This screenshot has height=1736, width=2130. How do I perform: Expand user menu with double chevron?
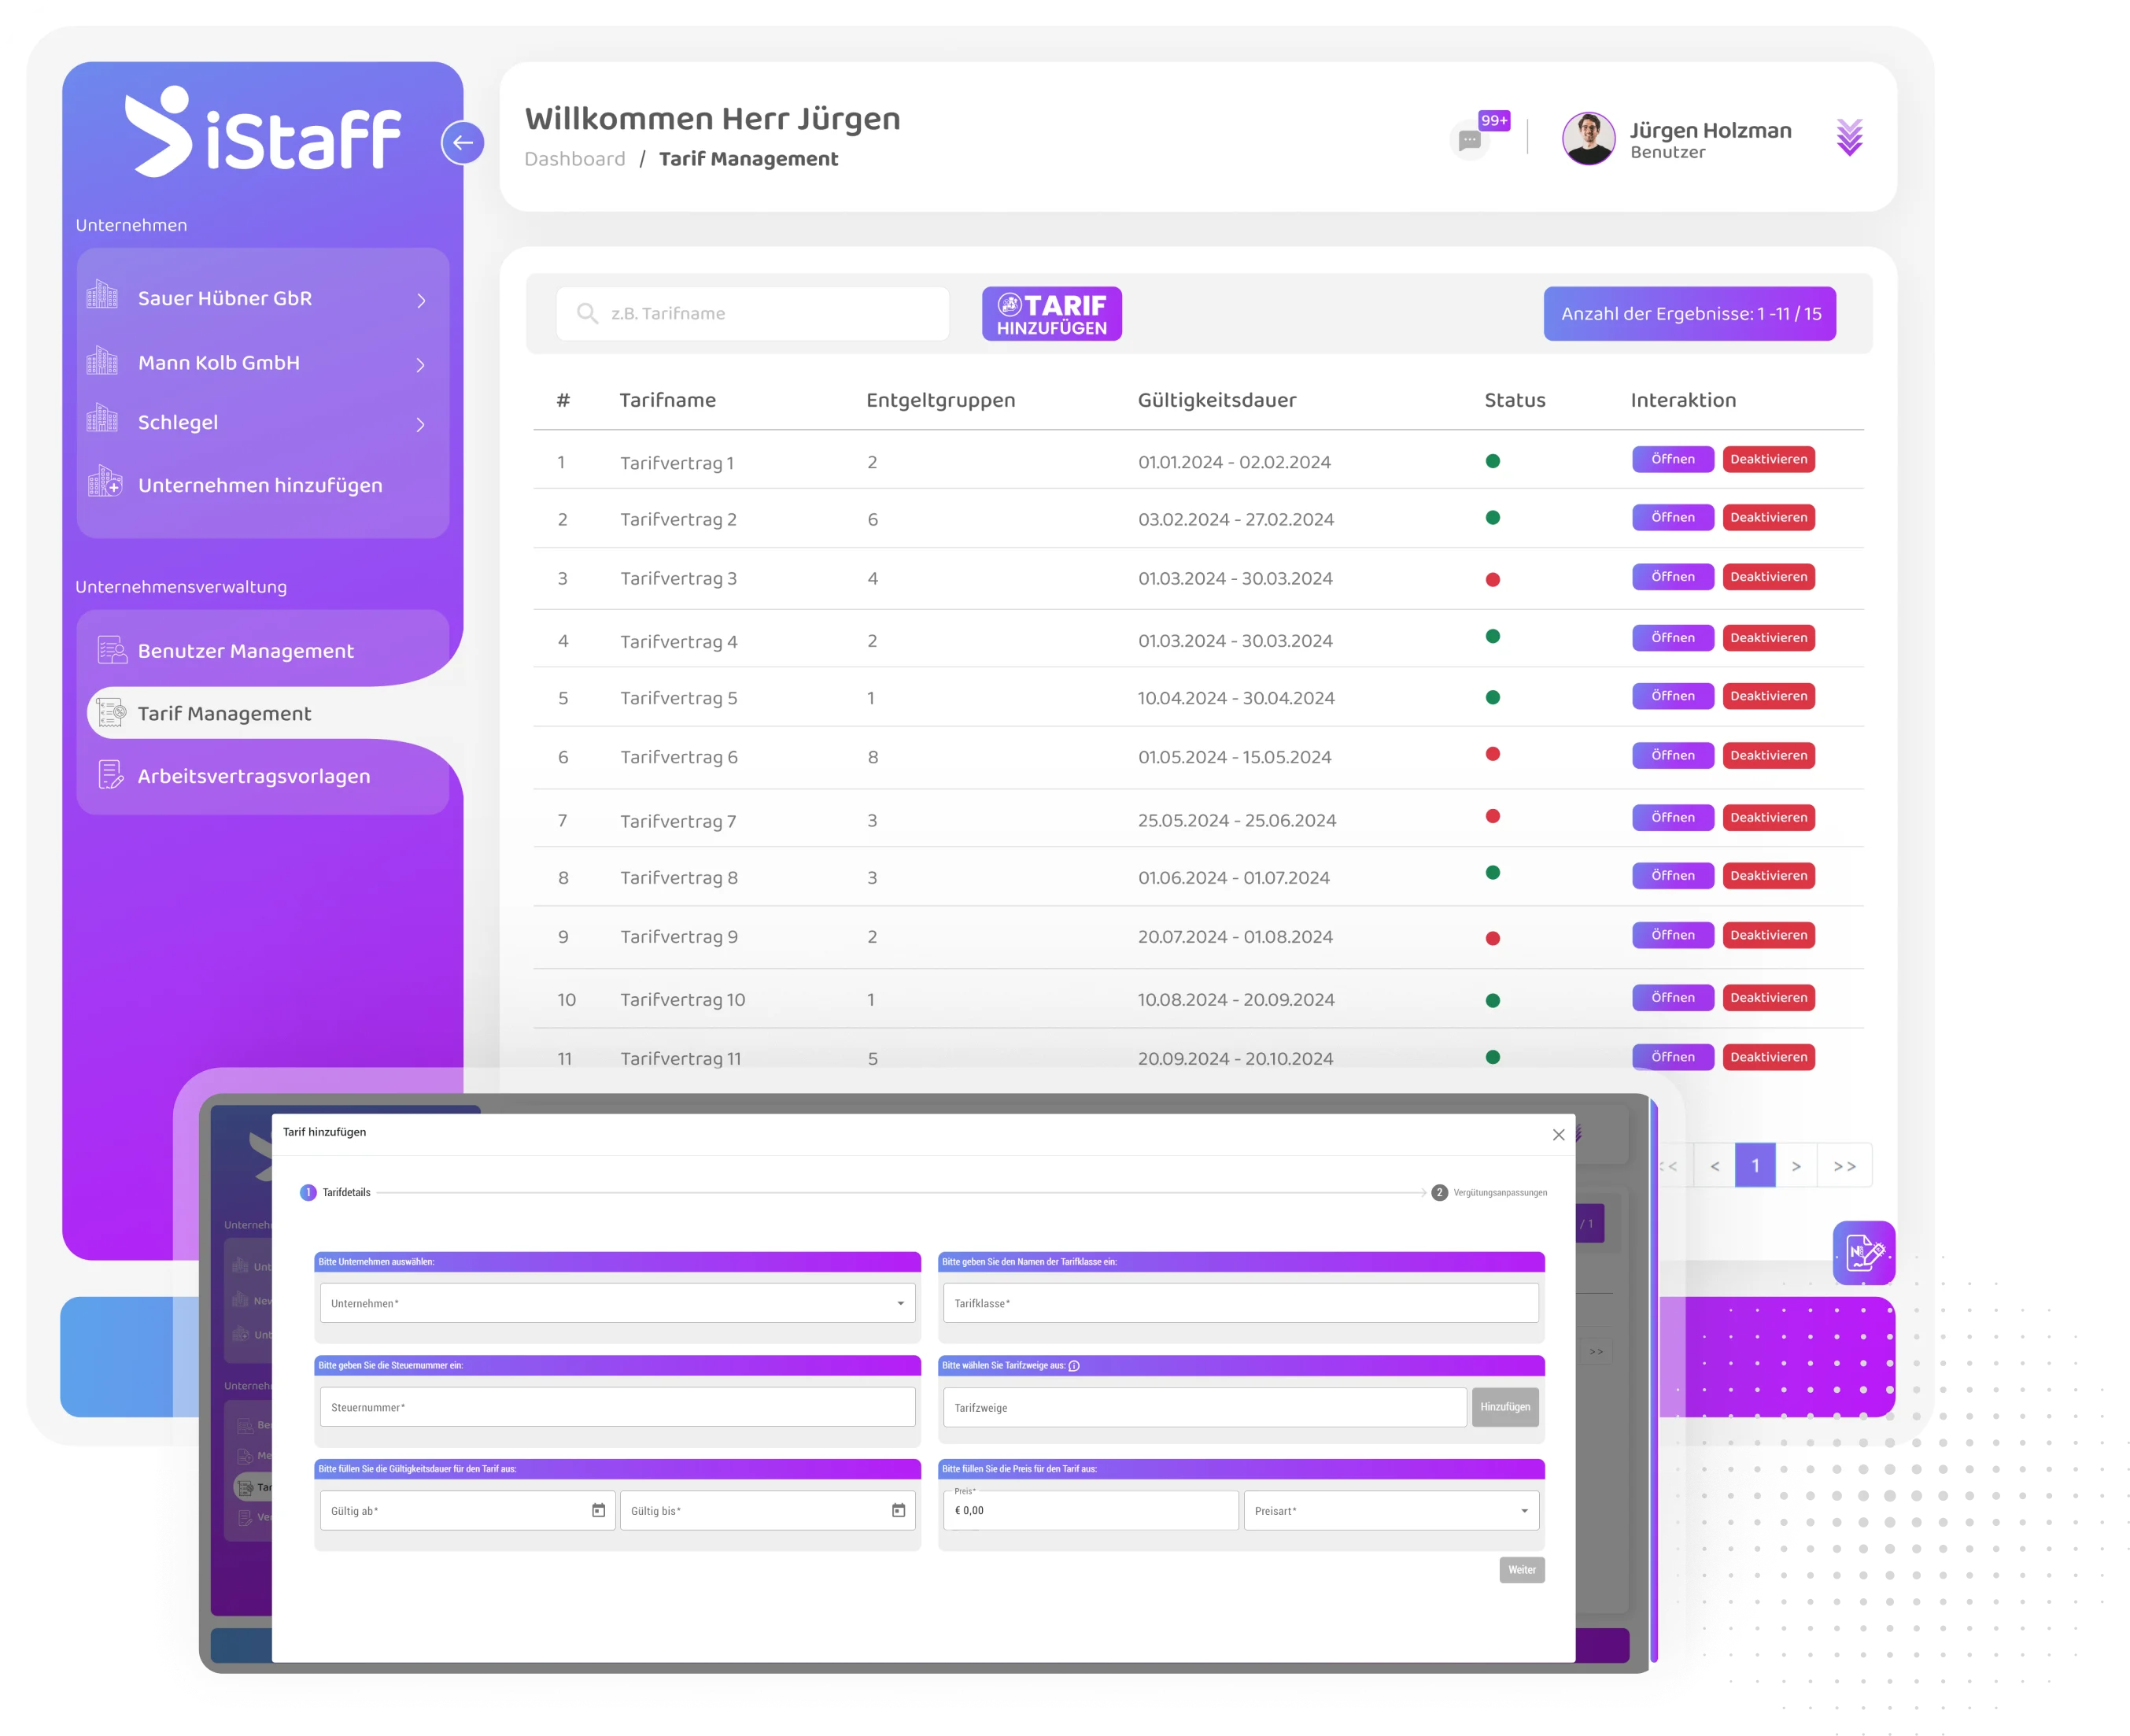[x=1849, y=138]
